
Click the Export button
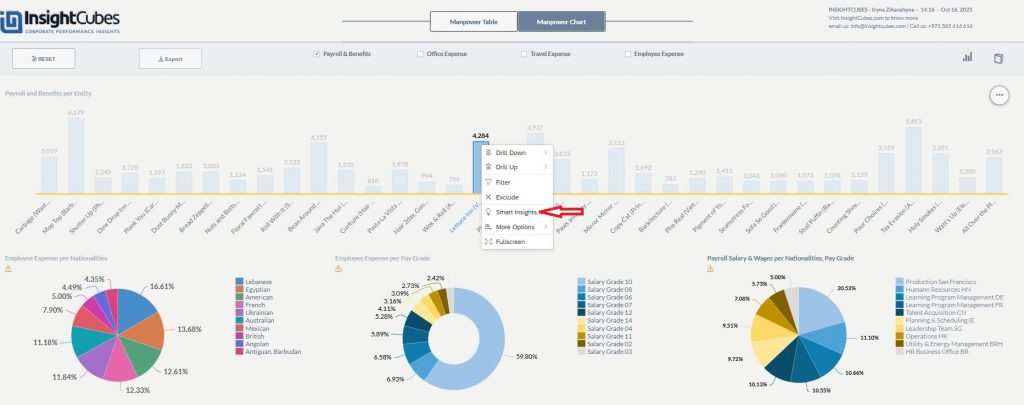[x=170, y=59]
